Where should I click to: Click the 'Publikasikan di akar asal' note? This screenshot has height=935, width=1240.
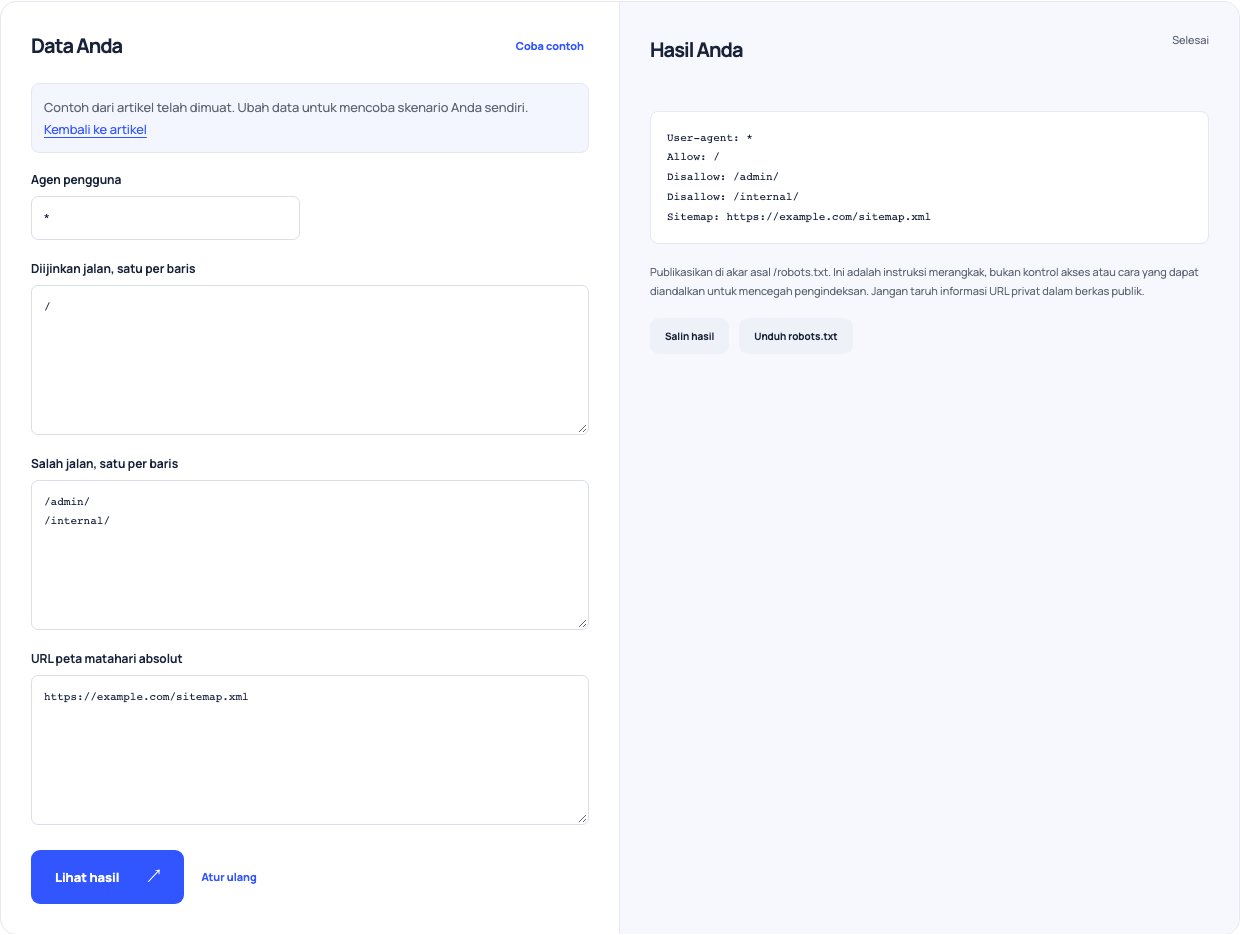(x=924, y=282)
